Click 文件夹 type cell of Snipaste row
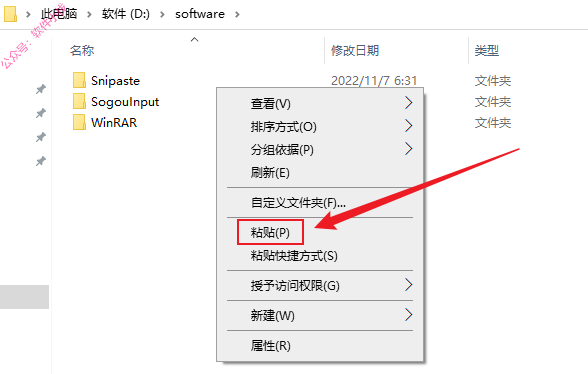The image size is (588, 374). (x=493, y=81)
